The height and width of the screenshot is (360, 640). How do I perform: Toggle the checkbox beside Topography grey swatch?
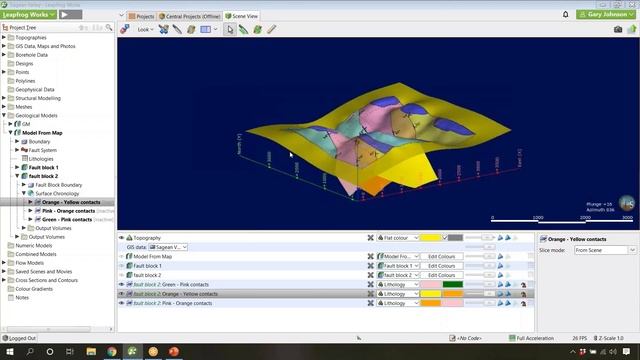(x=445, y=238)
